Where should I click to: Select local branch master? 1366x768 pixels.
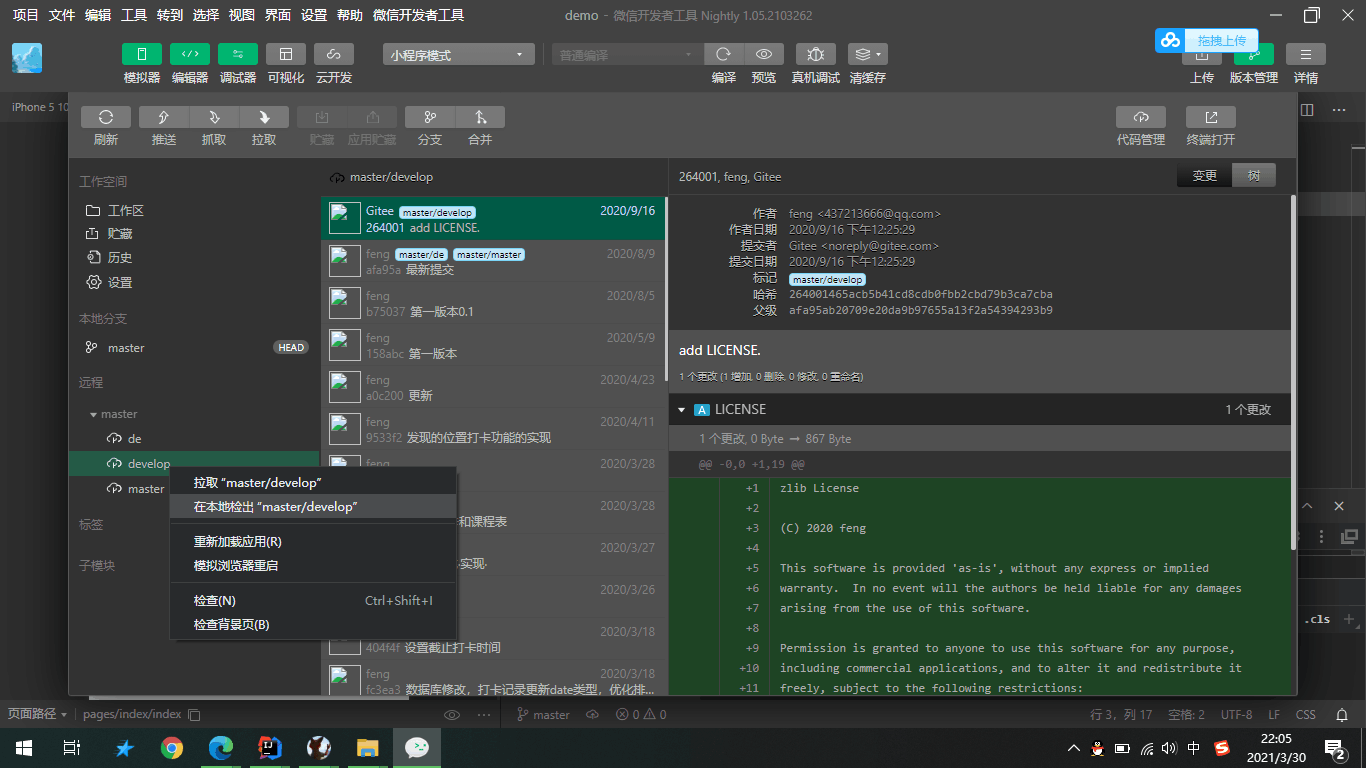click(194, 347)
